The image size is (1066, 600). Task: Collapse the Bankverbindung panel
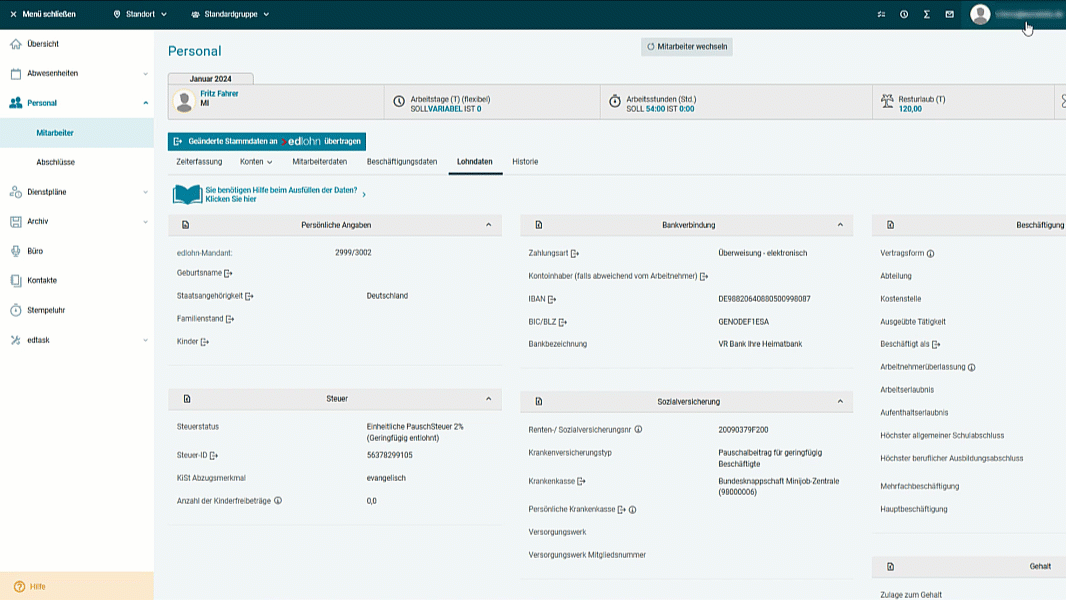pyautogui.click(x=840, y=225)
